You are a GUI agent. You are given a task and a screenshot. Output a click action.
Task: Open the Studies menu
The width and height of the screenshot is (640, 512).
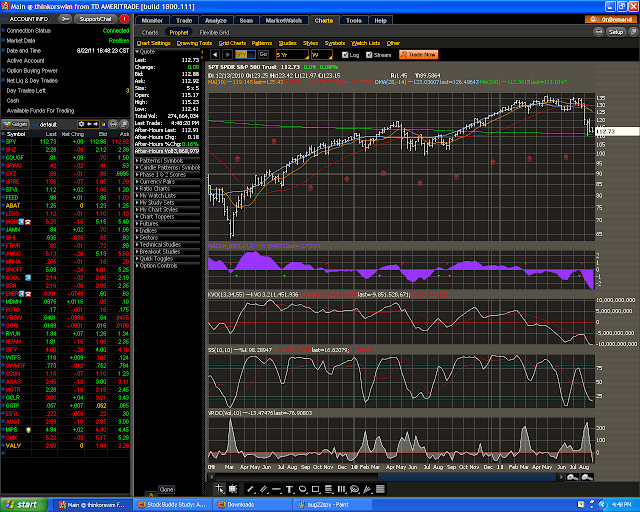(287, 43)
